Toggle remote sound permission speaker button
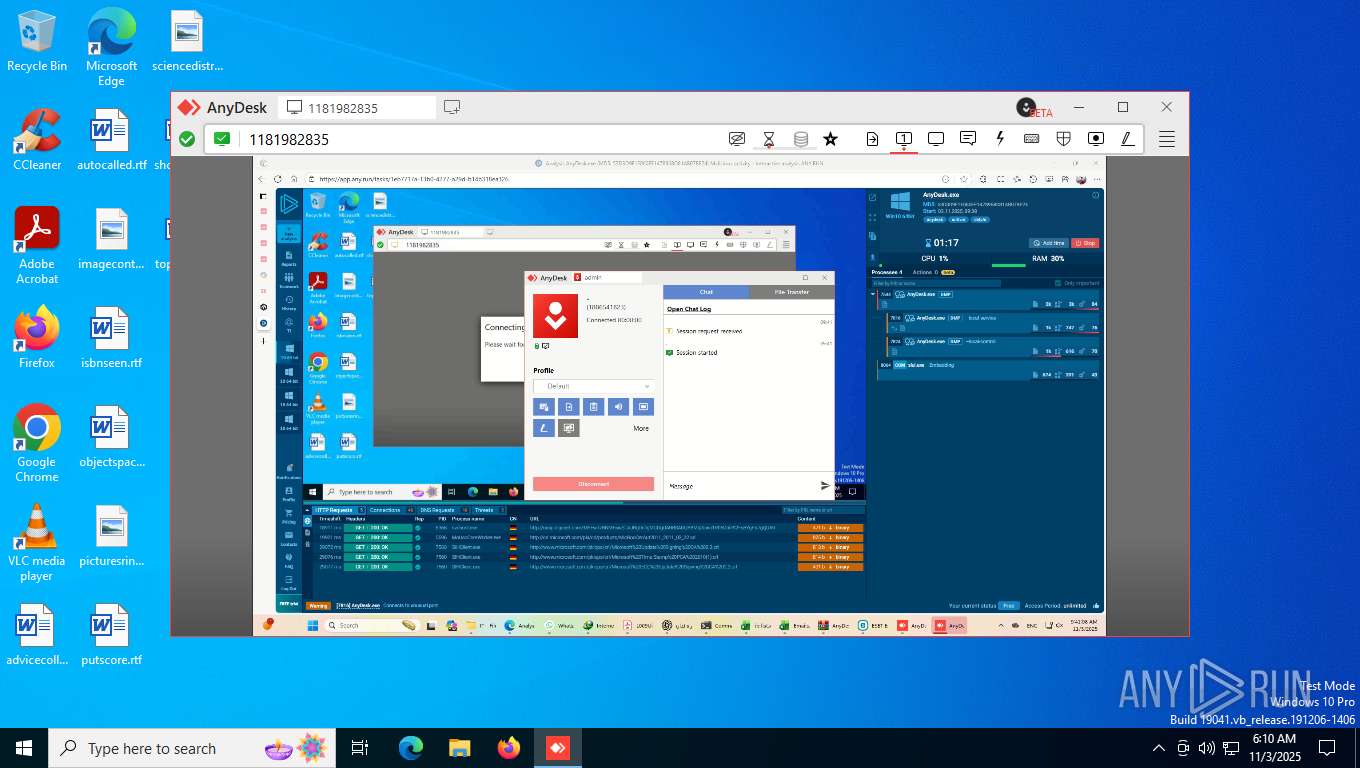 click(619, 406)
